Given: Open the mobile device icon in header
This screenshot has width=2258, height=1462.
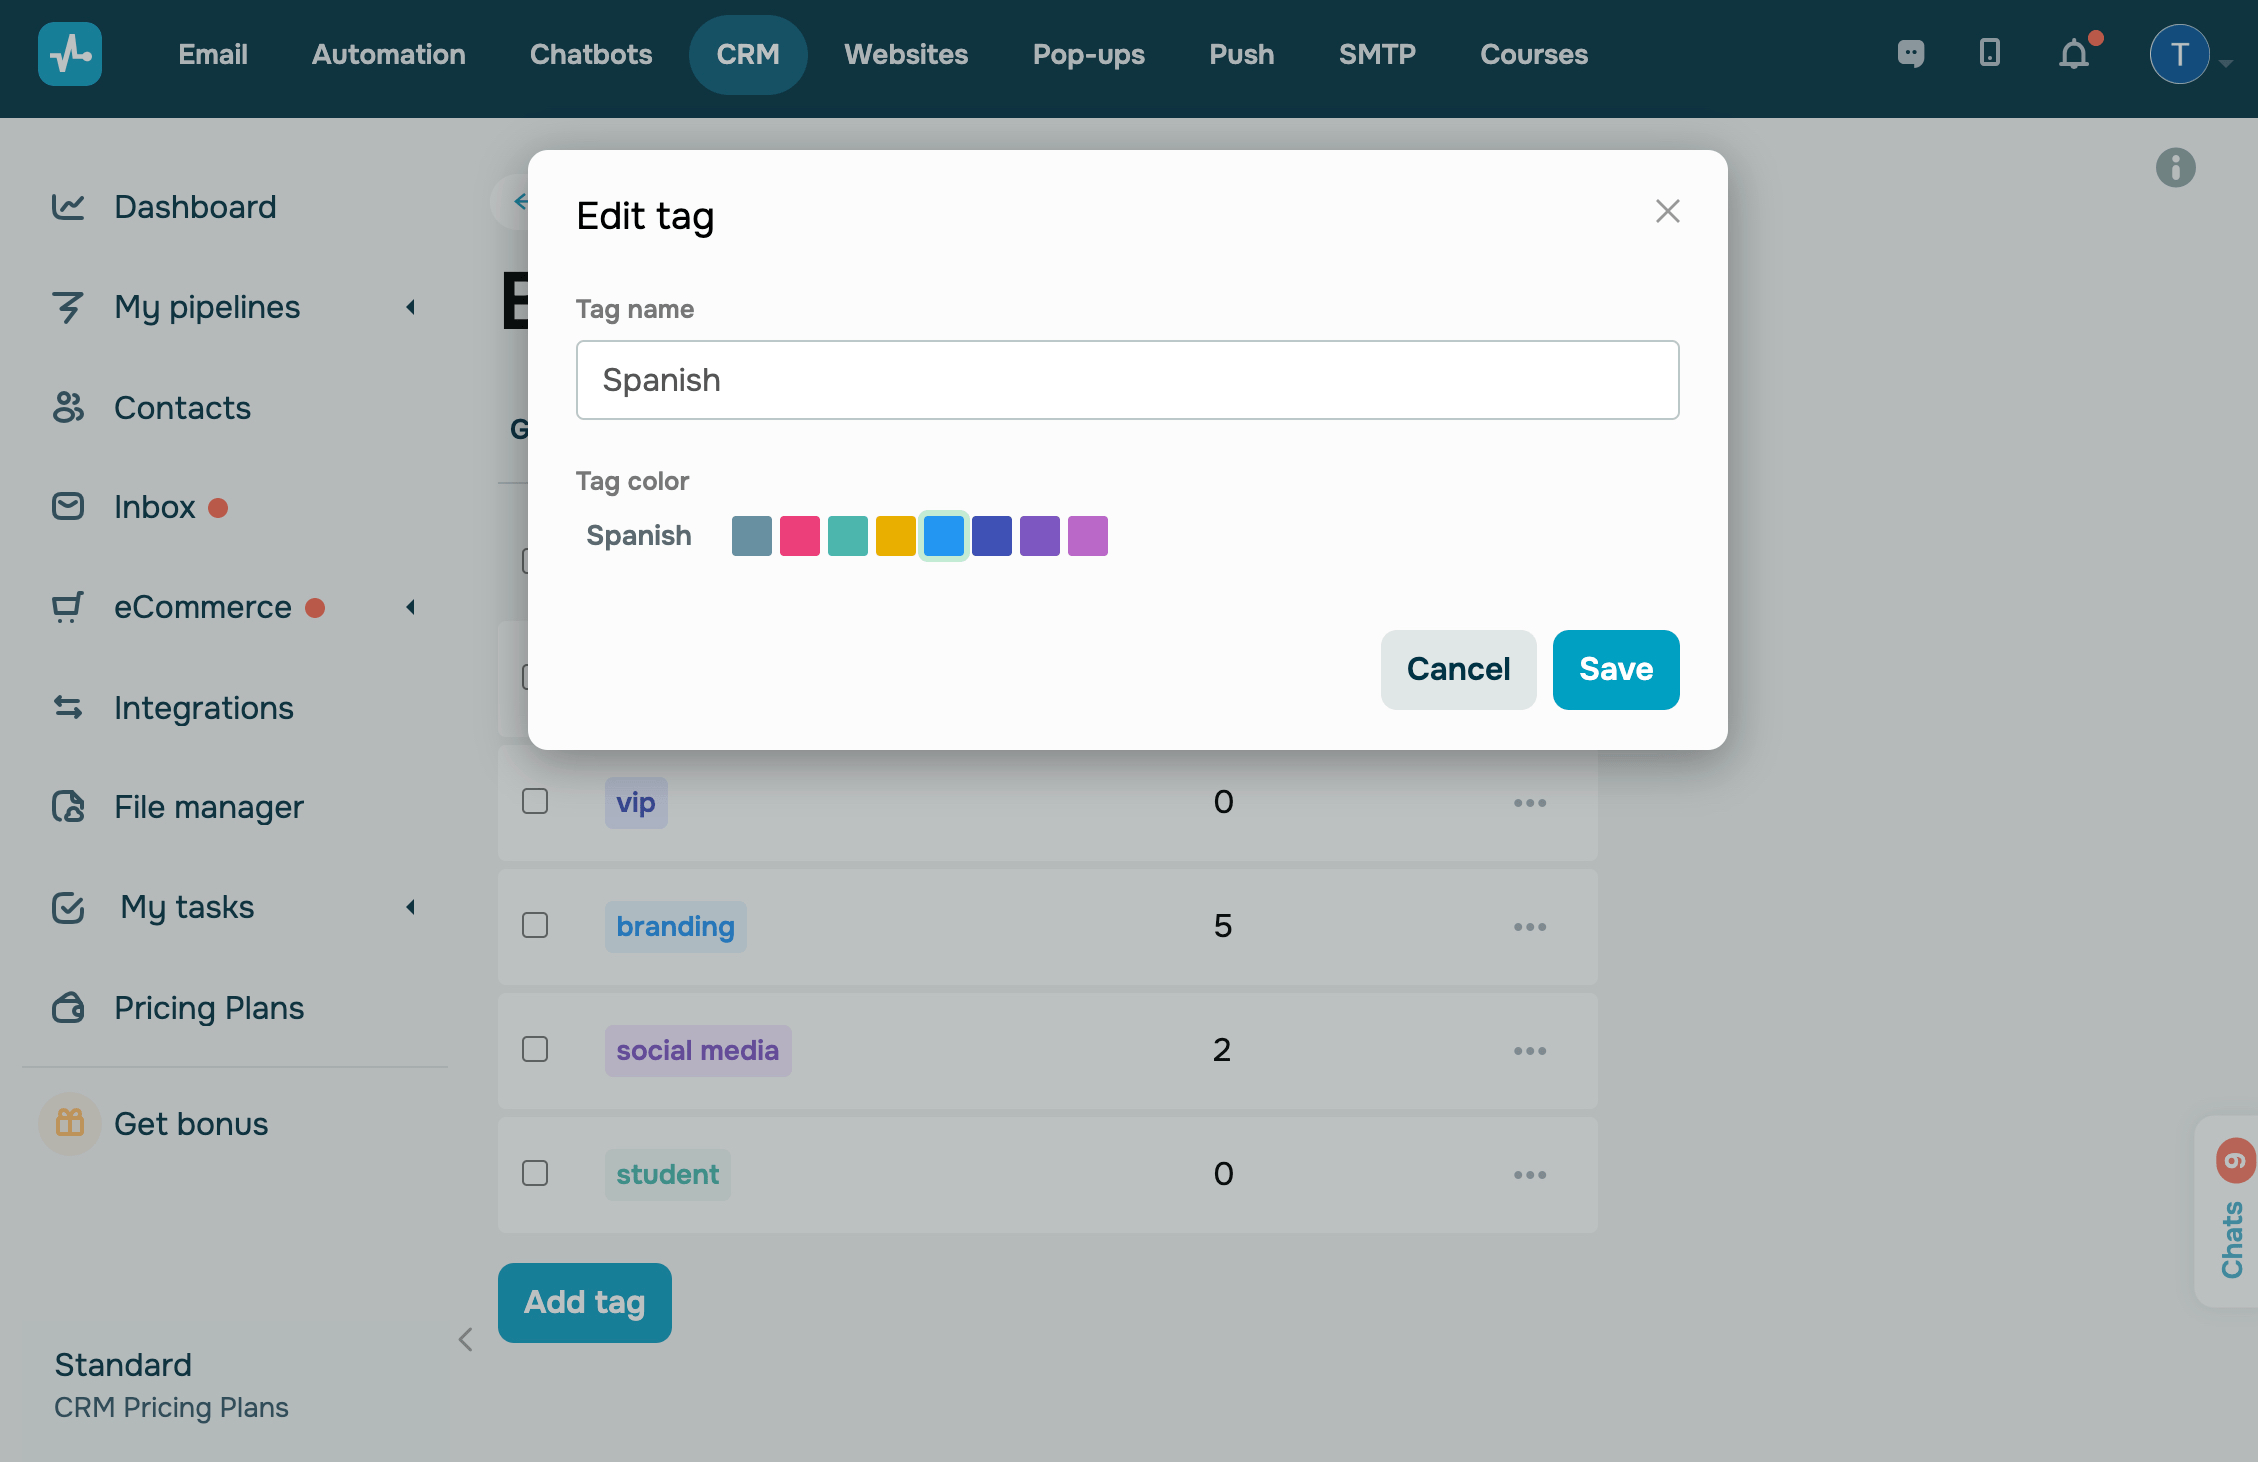Looking at the screenshot, I should pos(1990,53).
